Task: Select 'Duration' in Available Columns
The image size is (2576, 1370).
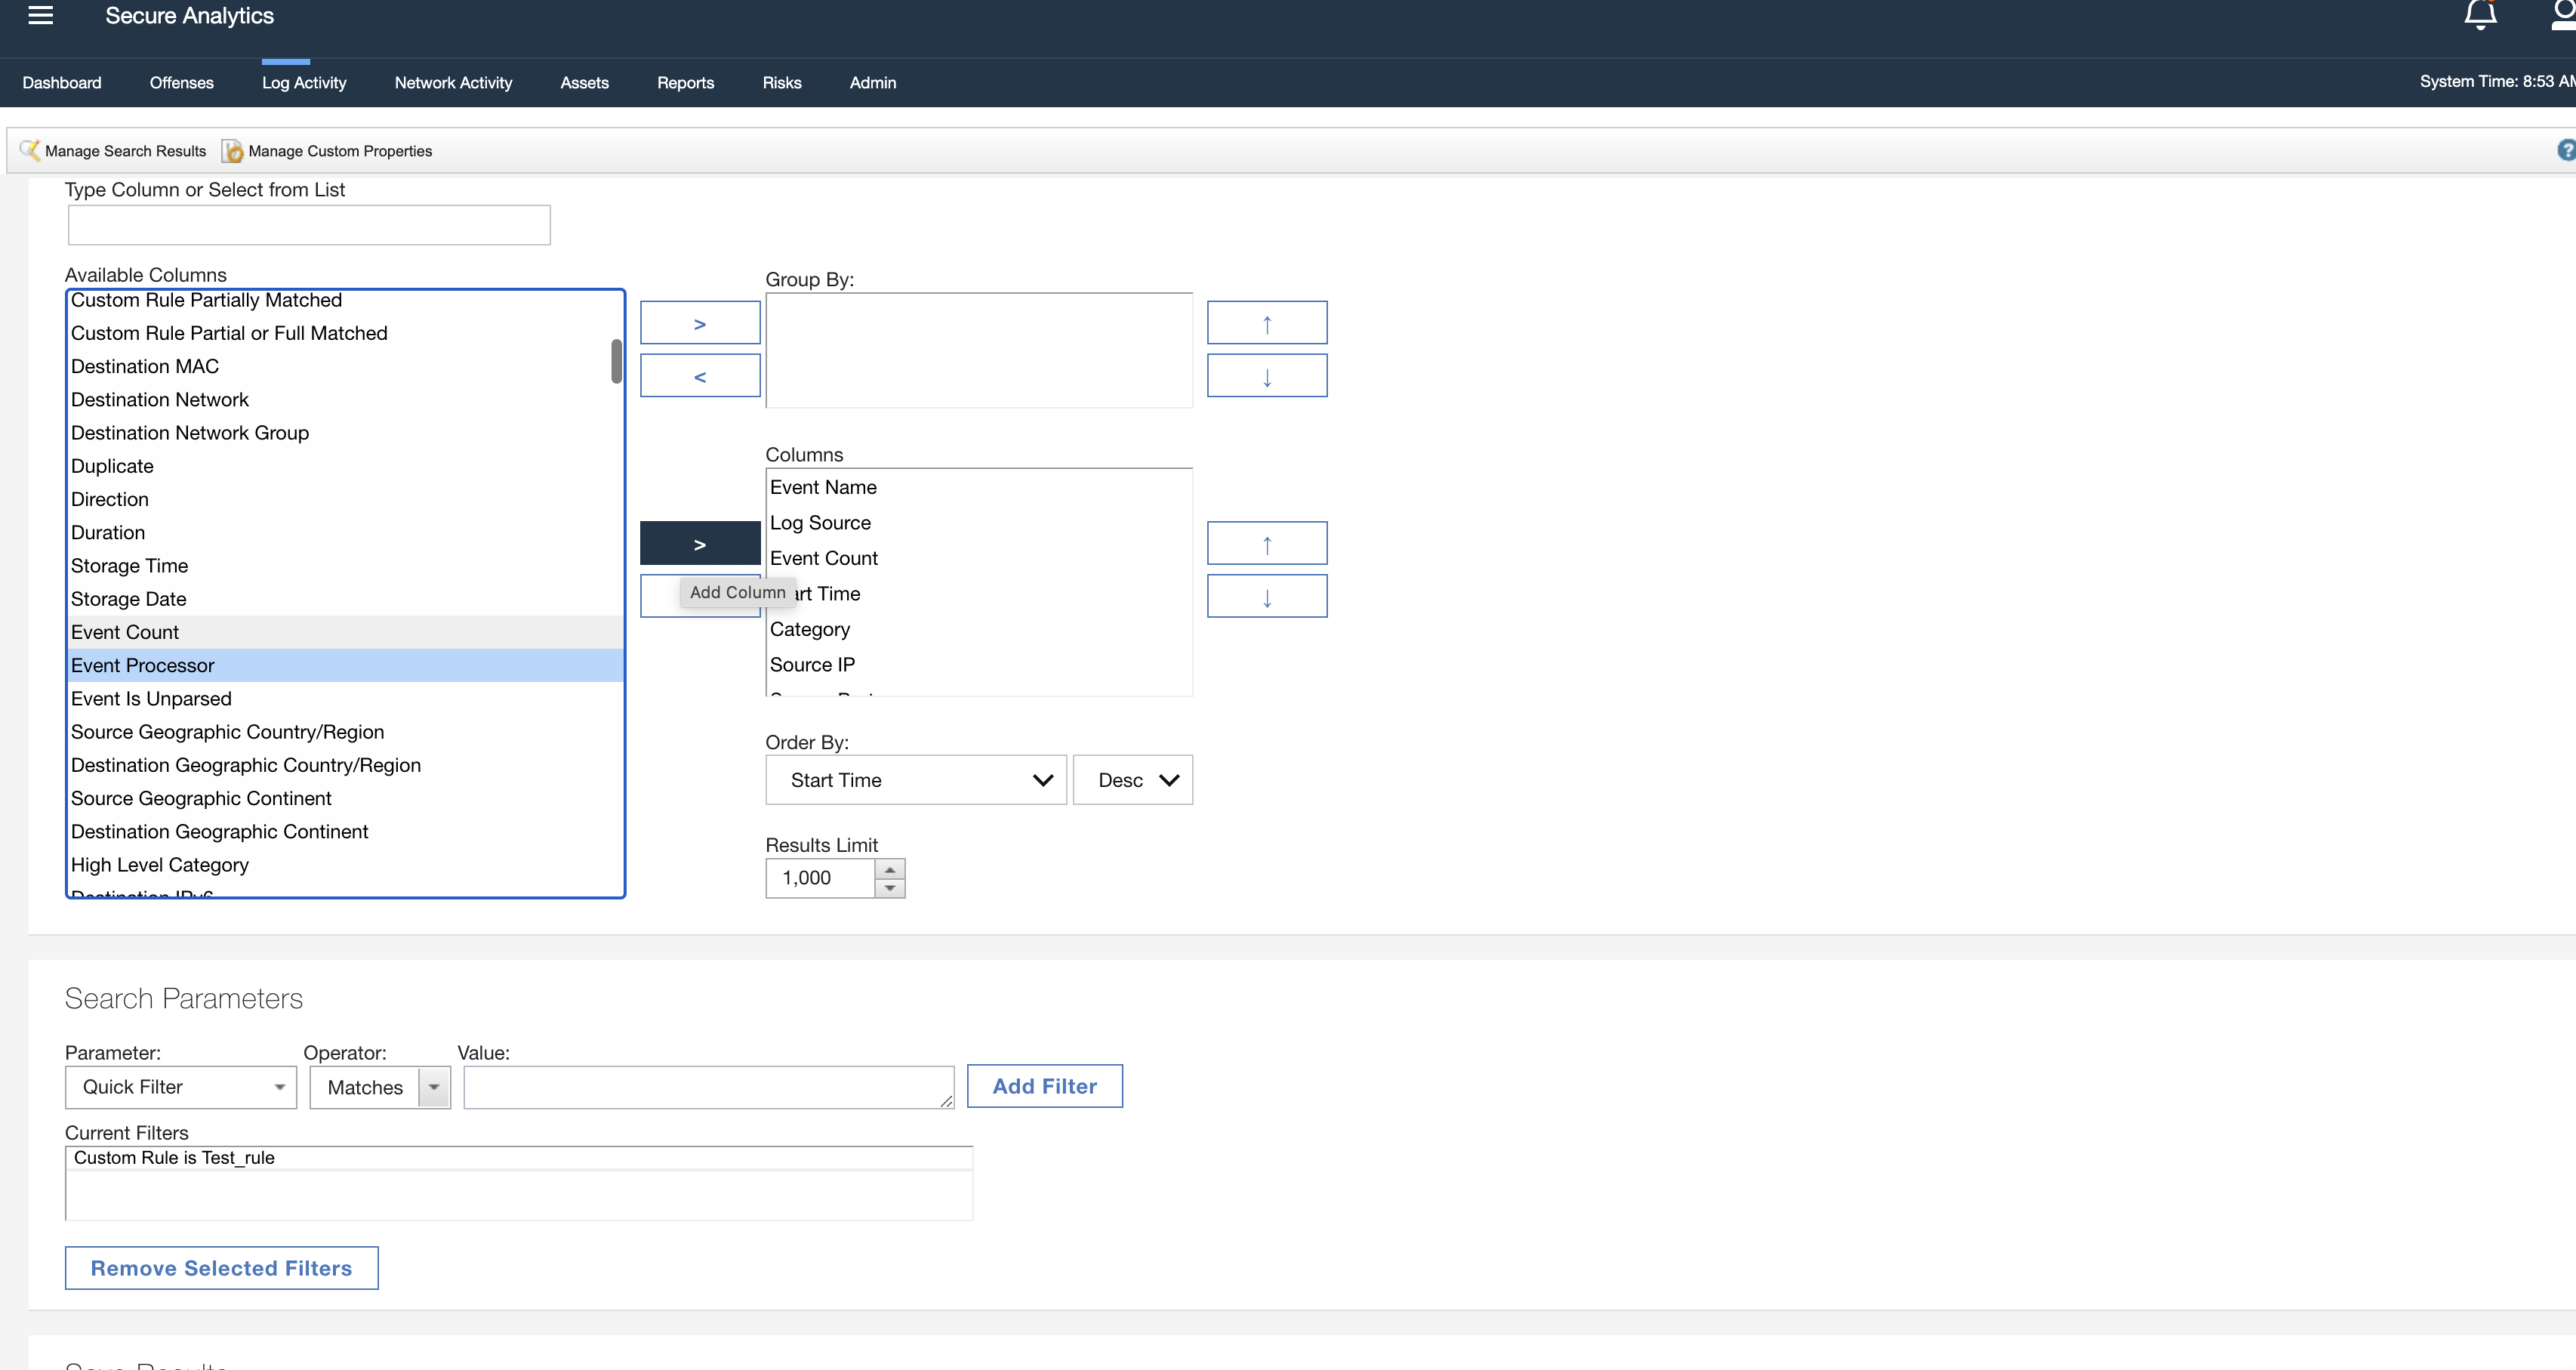Action: pyautogui.click(x=346, y=532)
